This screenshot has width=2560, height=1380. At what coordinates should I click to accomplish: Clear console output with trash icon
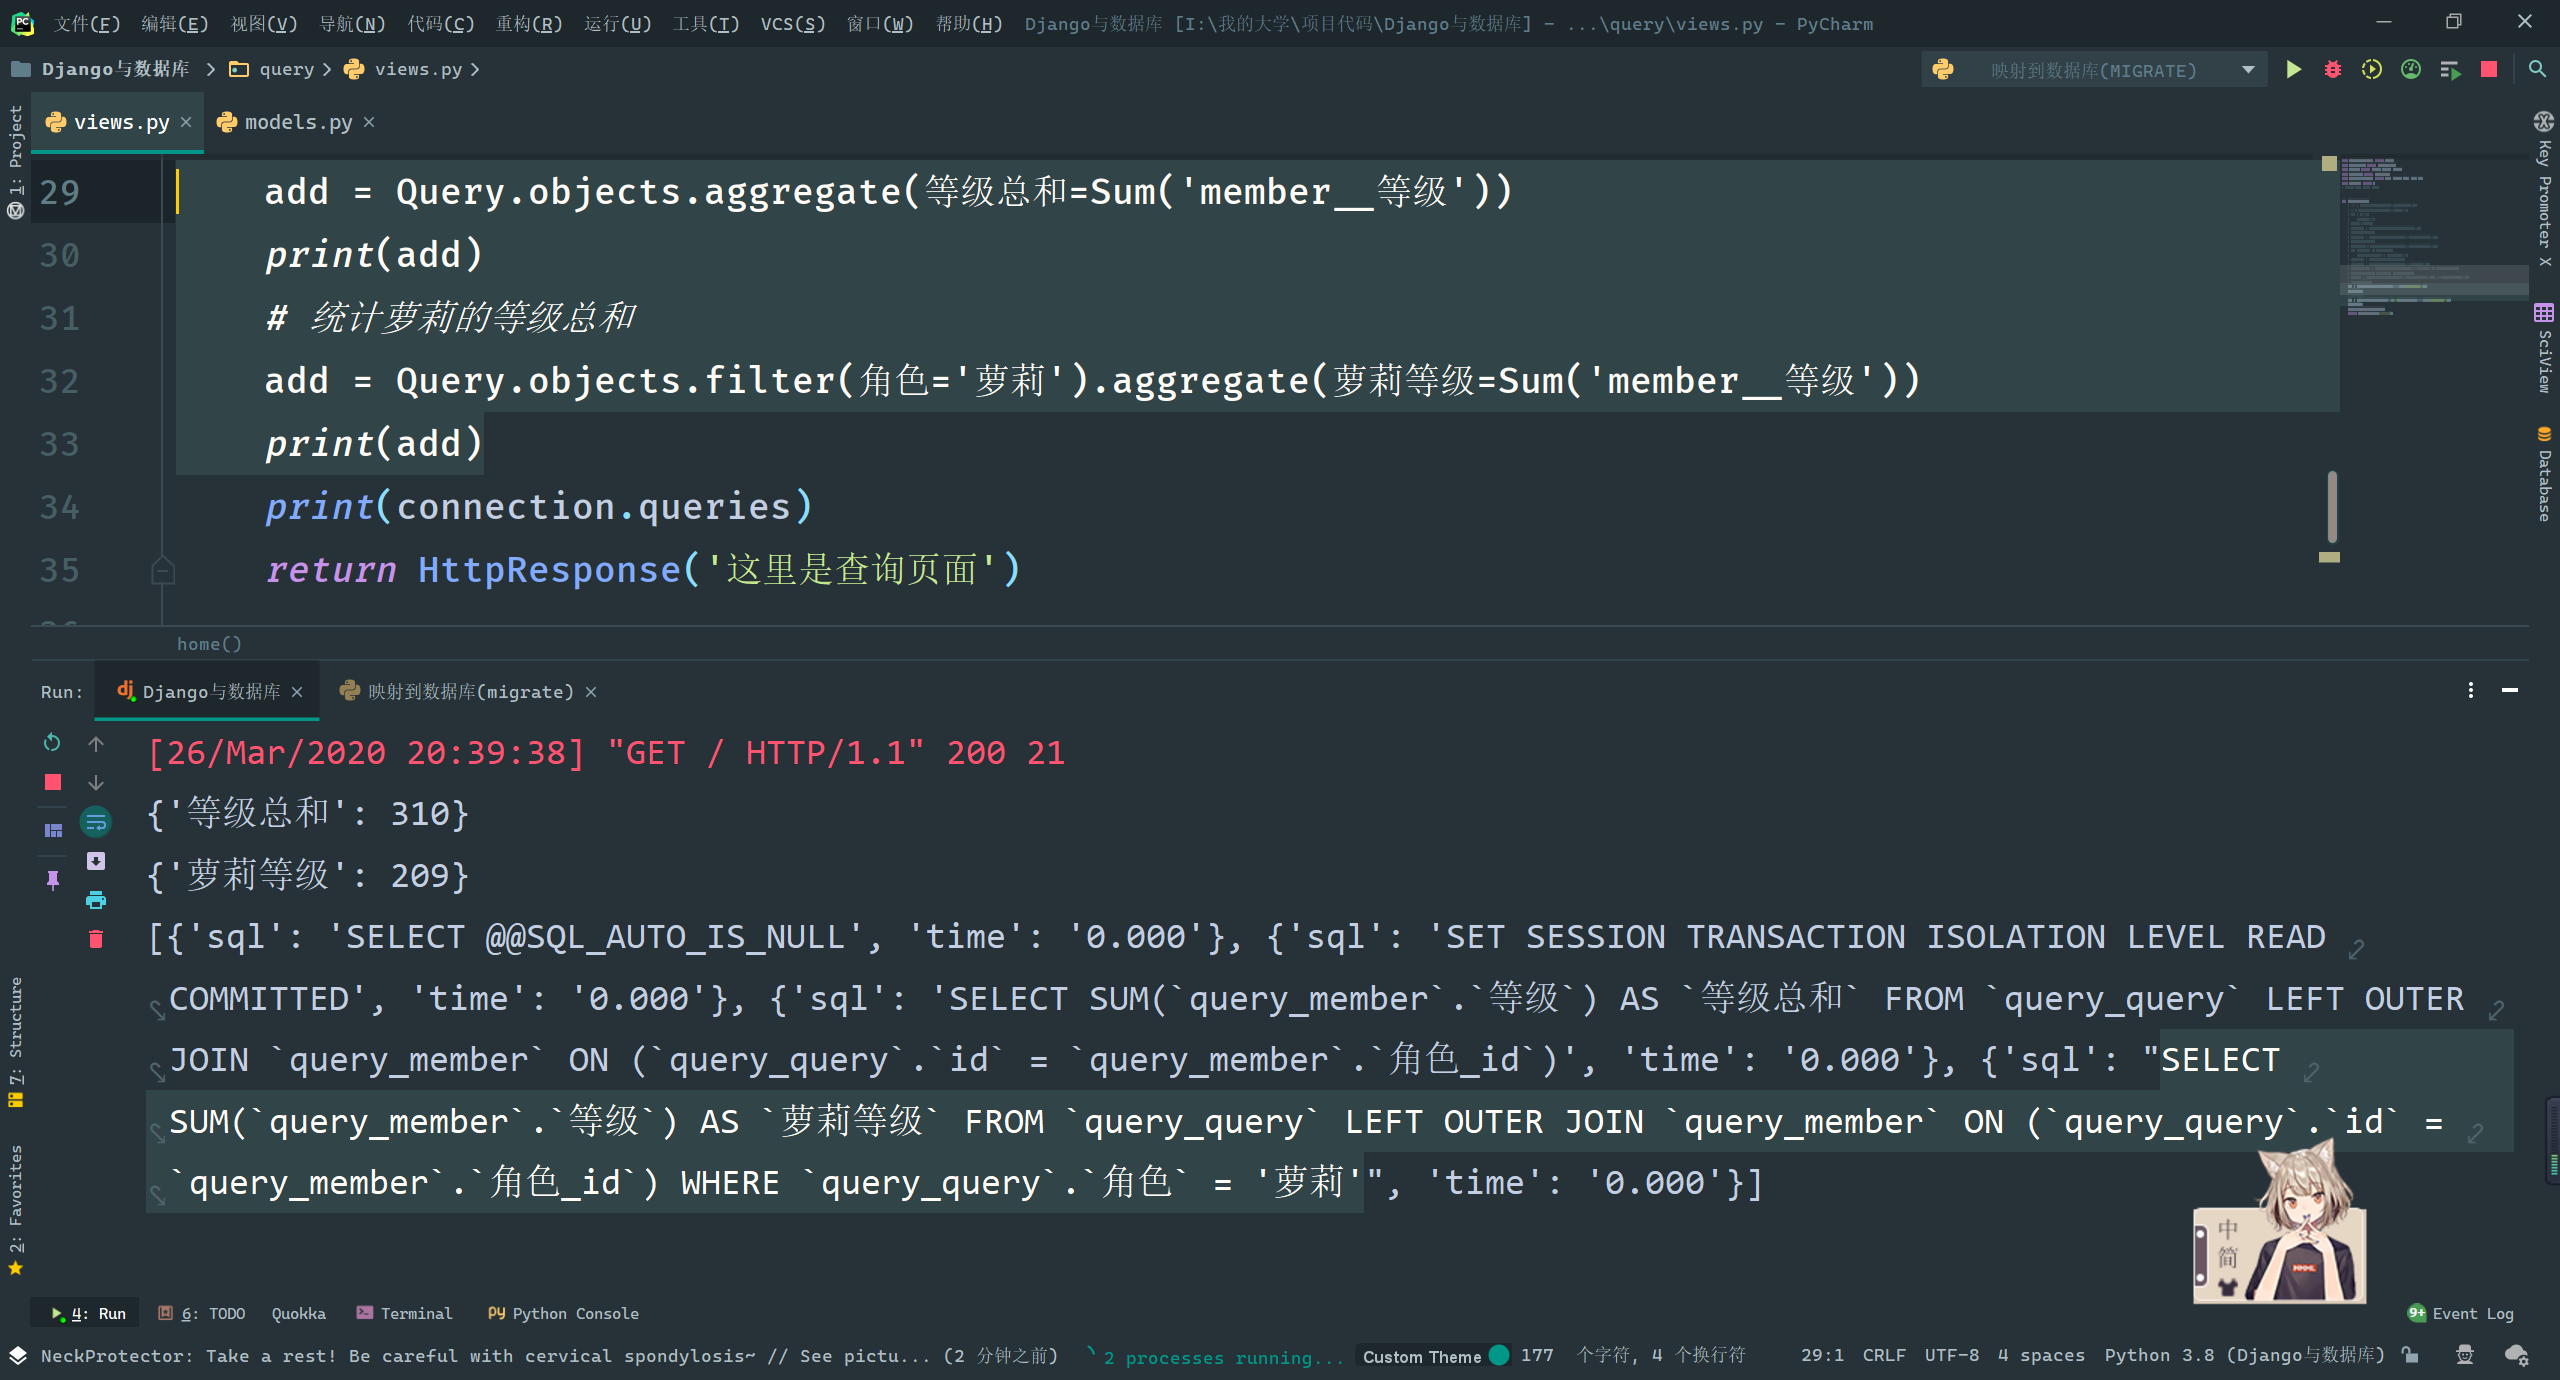coord(96,939)
